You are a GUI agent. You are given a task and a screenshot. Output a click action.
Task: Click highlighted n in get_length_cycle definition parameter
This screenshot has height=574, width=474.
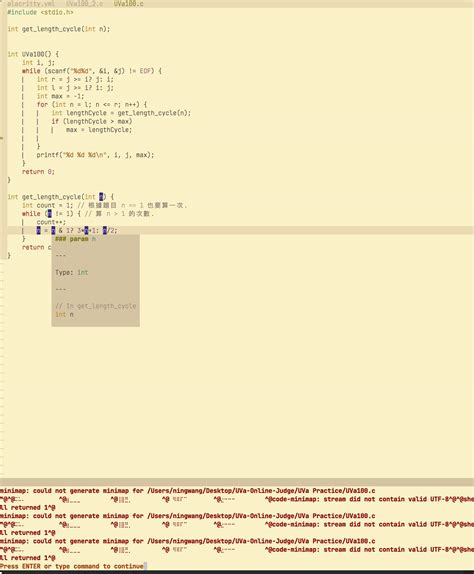point(101,197)
